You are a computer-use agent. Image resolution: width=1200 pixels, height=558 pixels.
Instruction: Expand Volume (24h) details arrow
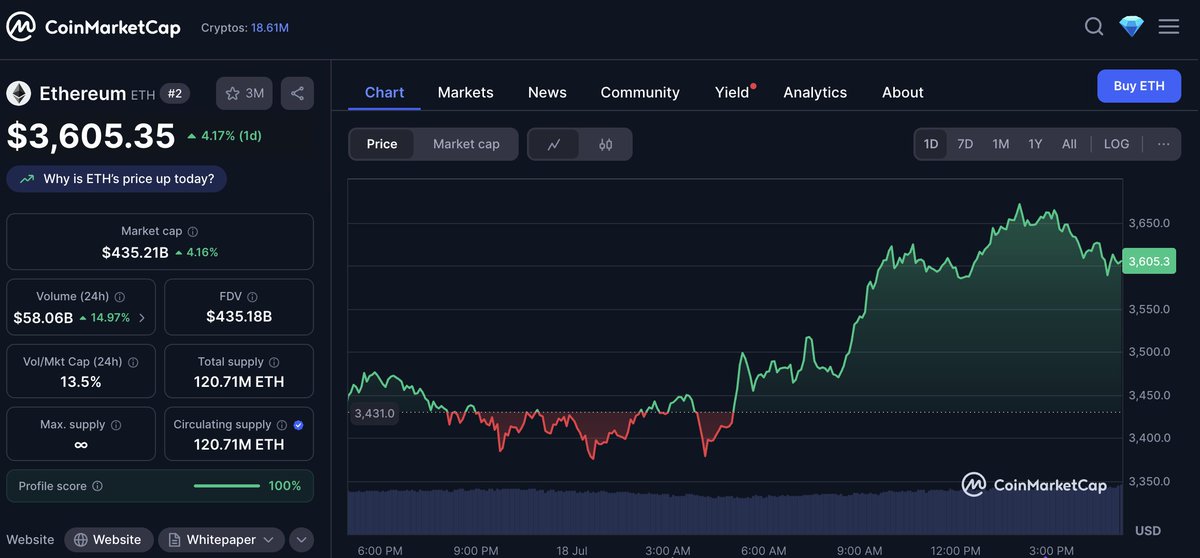tap(141, 318)
